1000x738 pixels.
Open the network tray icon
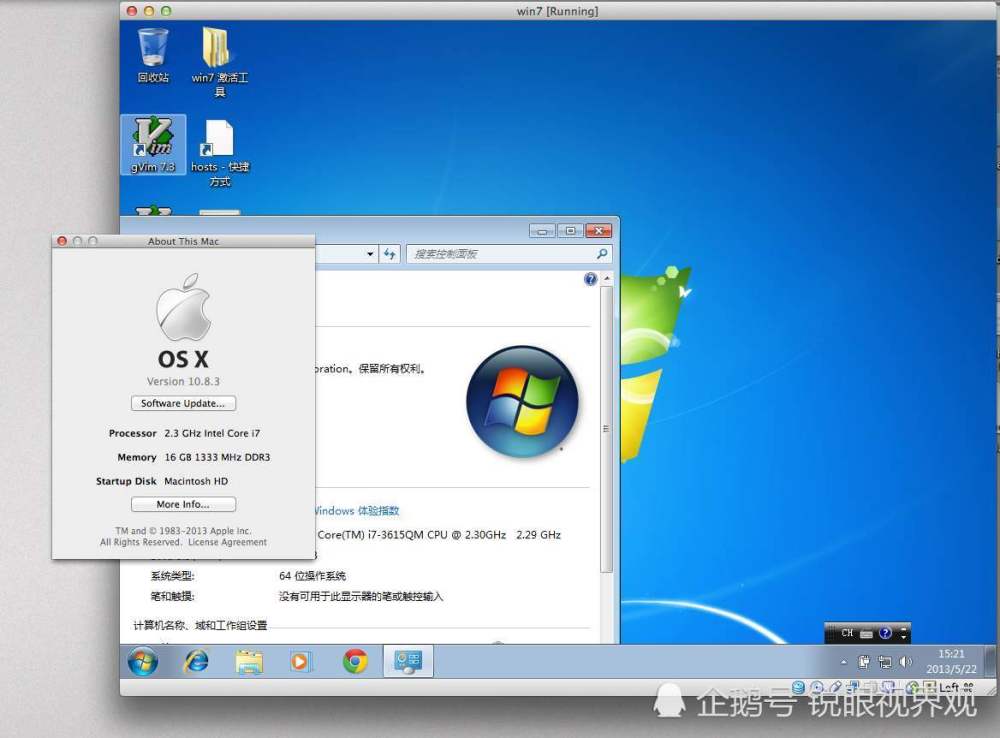(885, 662)
